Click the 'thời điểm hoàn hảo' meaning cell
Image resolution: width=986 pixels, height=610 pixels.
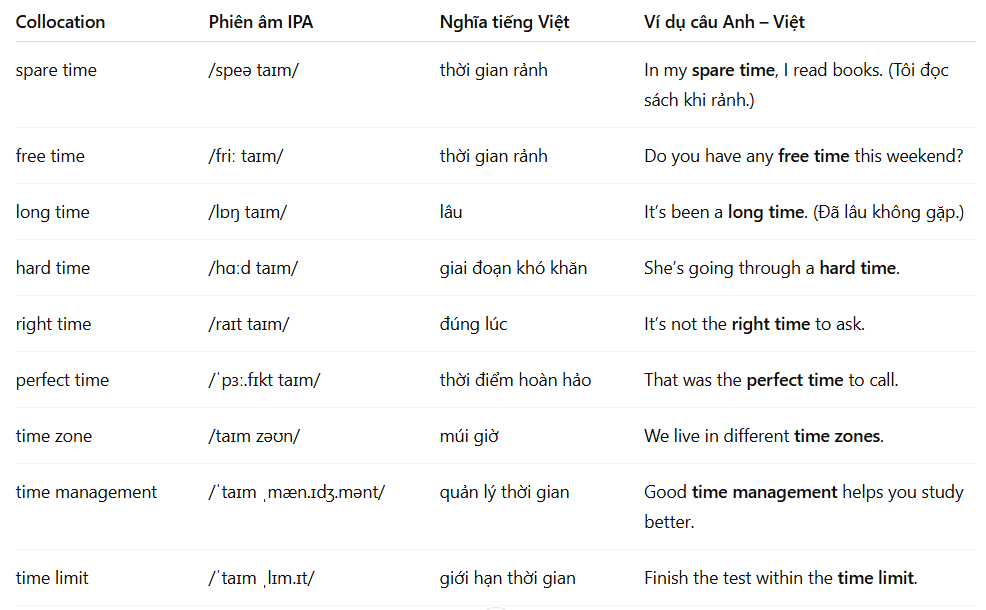click(515, 380)
